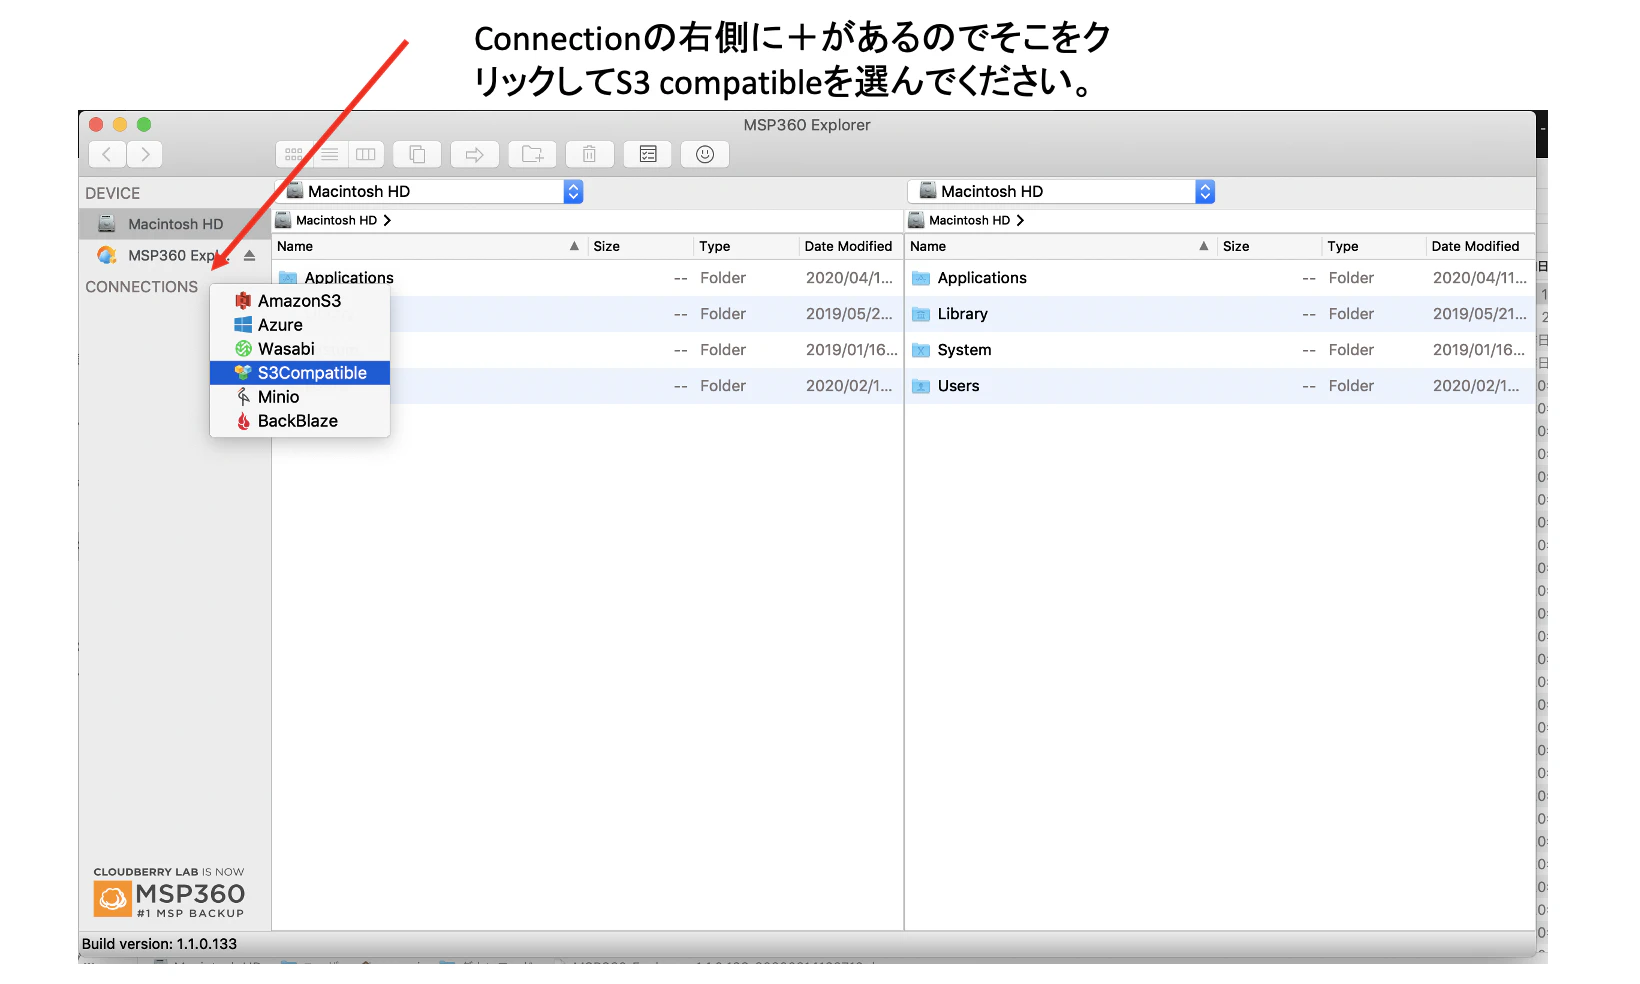Select Library folder in the right pane

pyautogui.click(x=1220, y=314)
